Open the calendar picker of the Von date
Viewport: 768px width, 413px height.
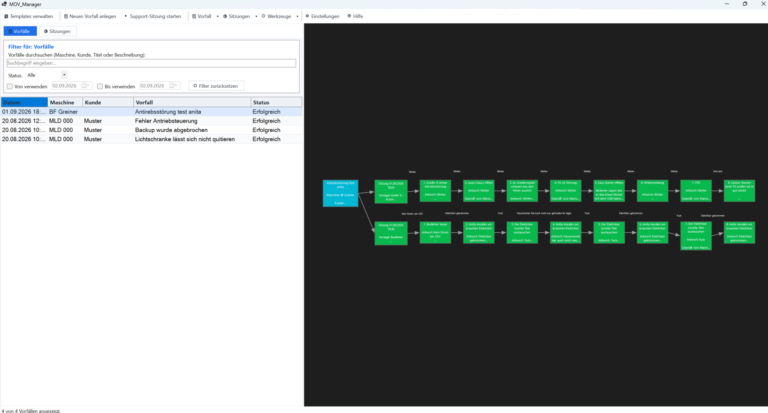[86, 86]
